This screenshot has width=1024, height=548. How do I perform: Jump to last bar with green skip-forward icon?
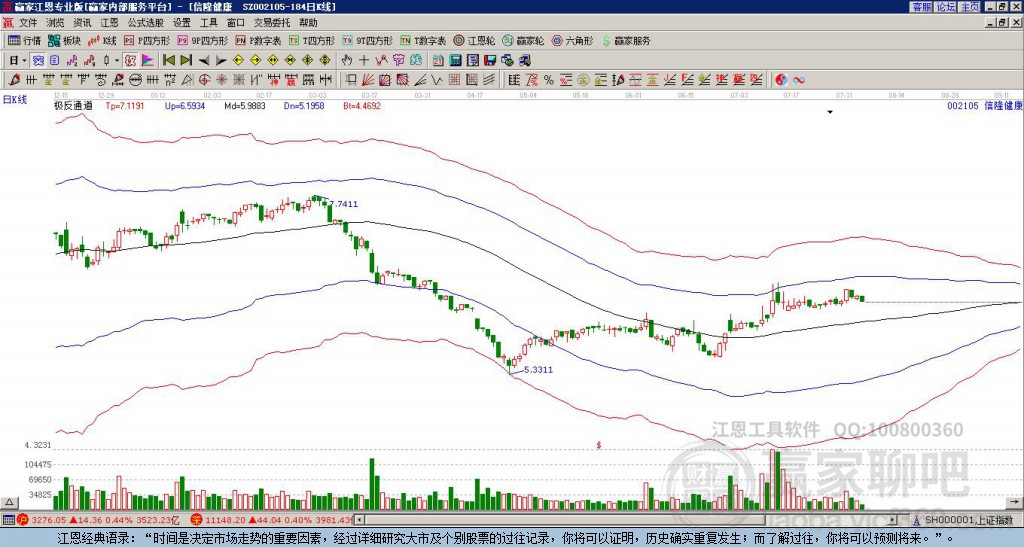point(186,60)
